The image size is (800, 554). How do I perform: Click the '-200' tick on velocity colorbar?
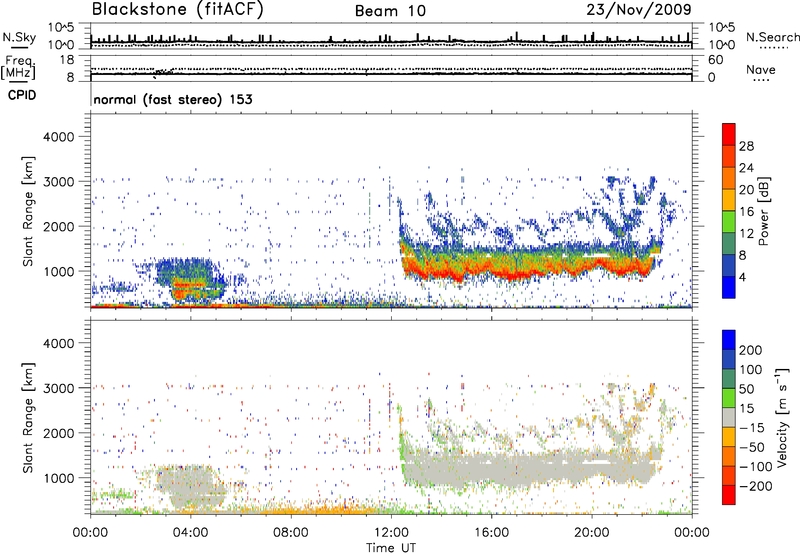tap(756, 486)
